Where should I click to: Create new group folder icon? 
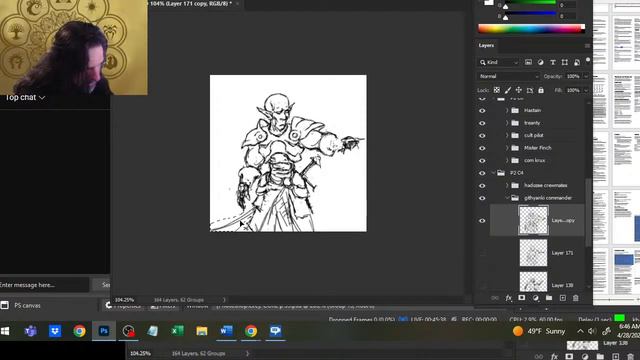pyautogui.click(x=549, y=298)
